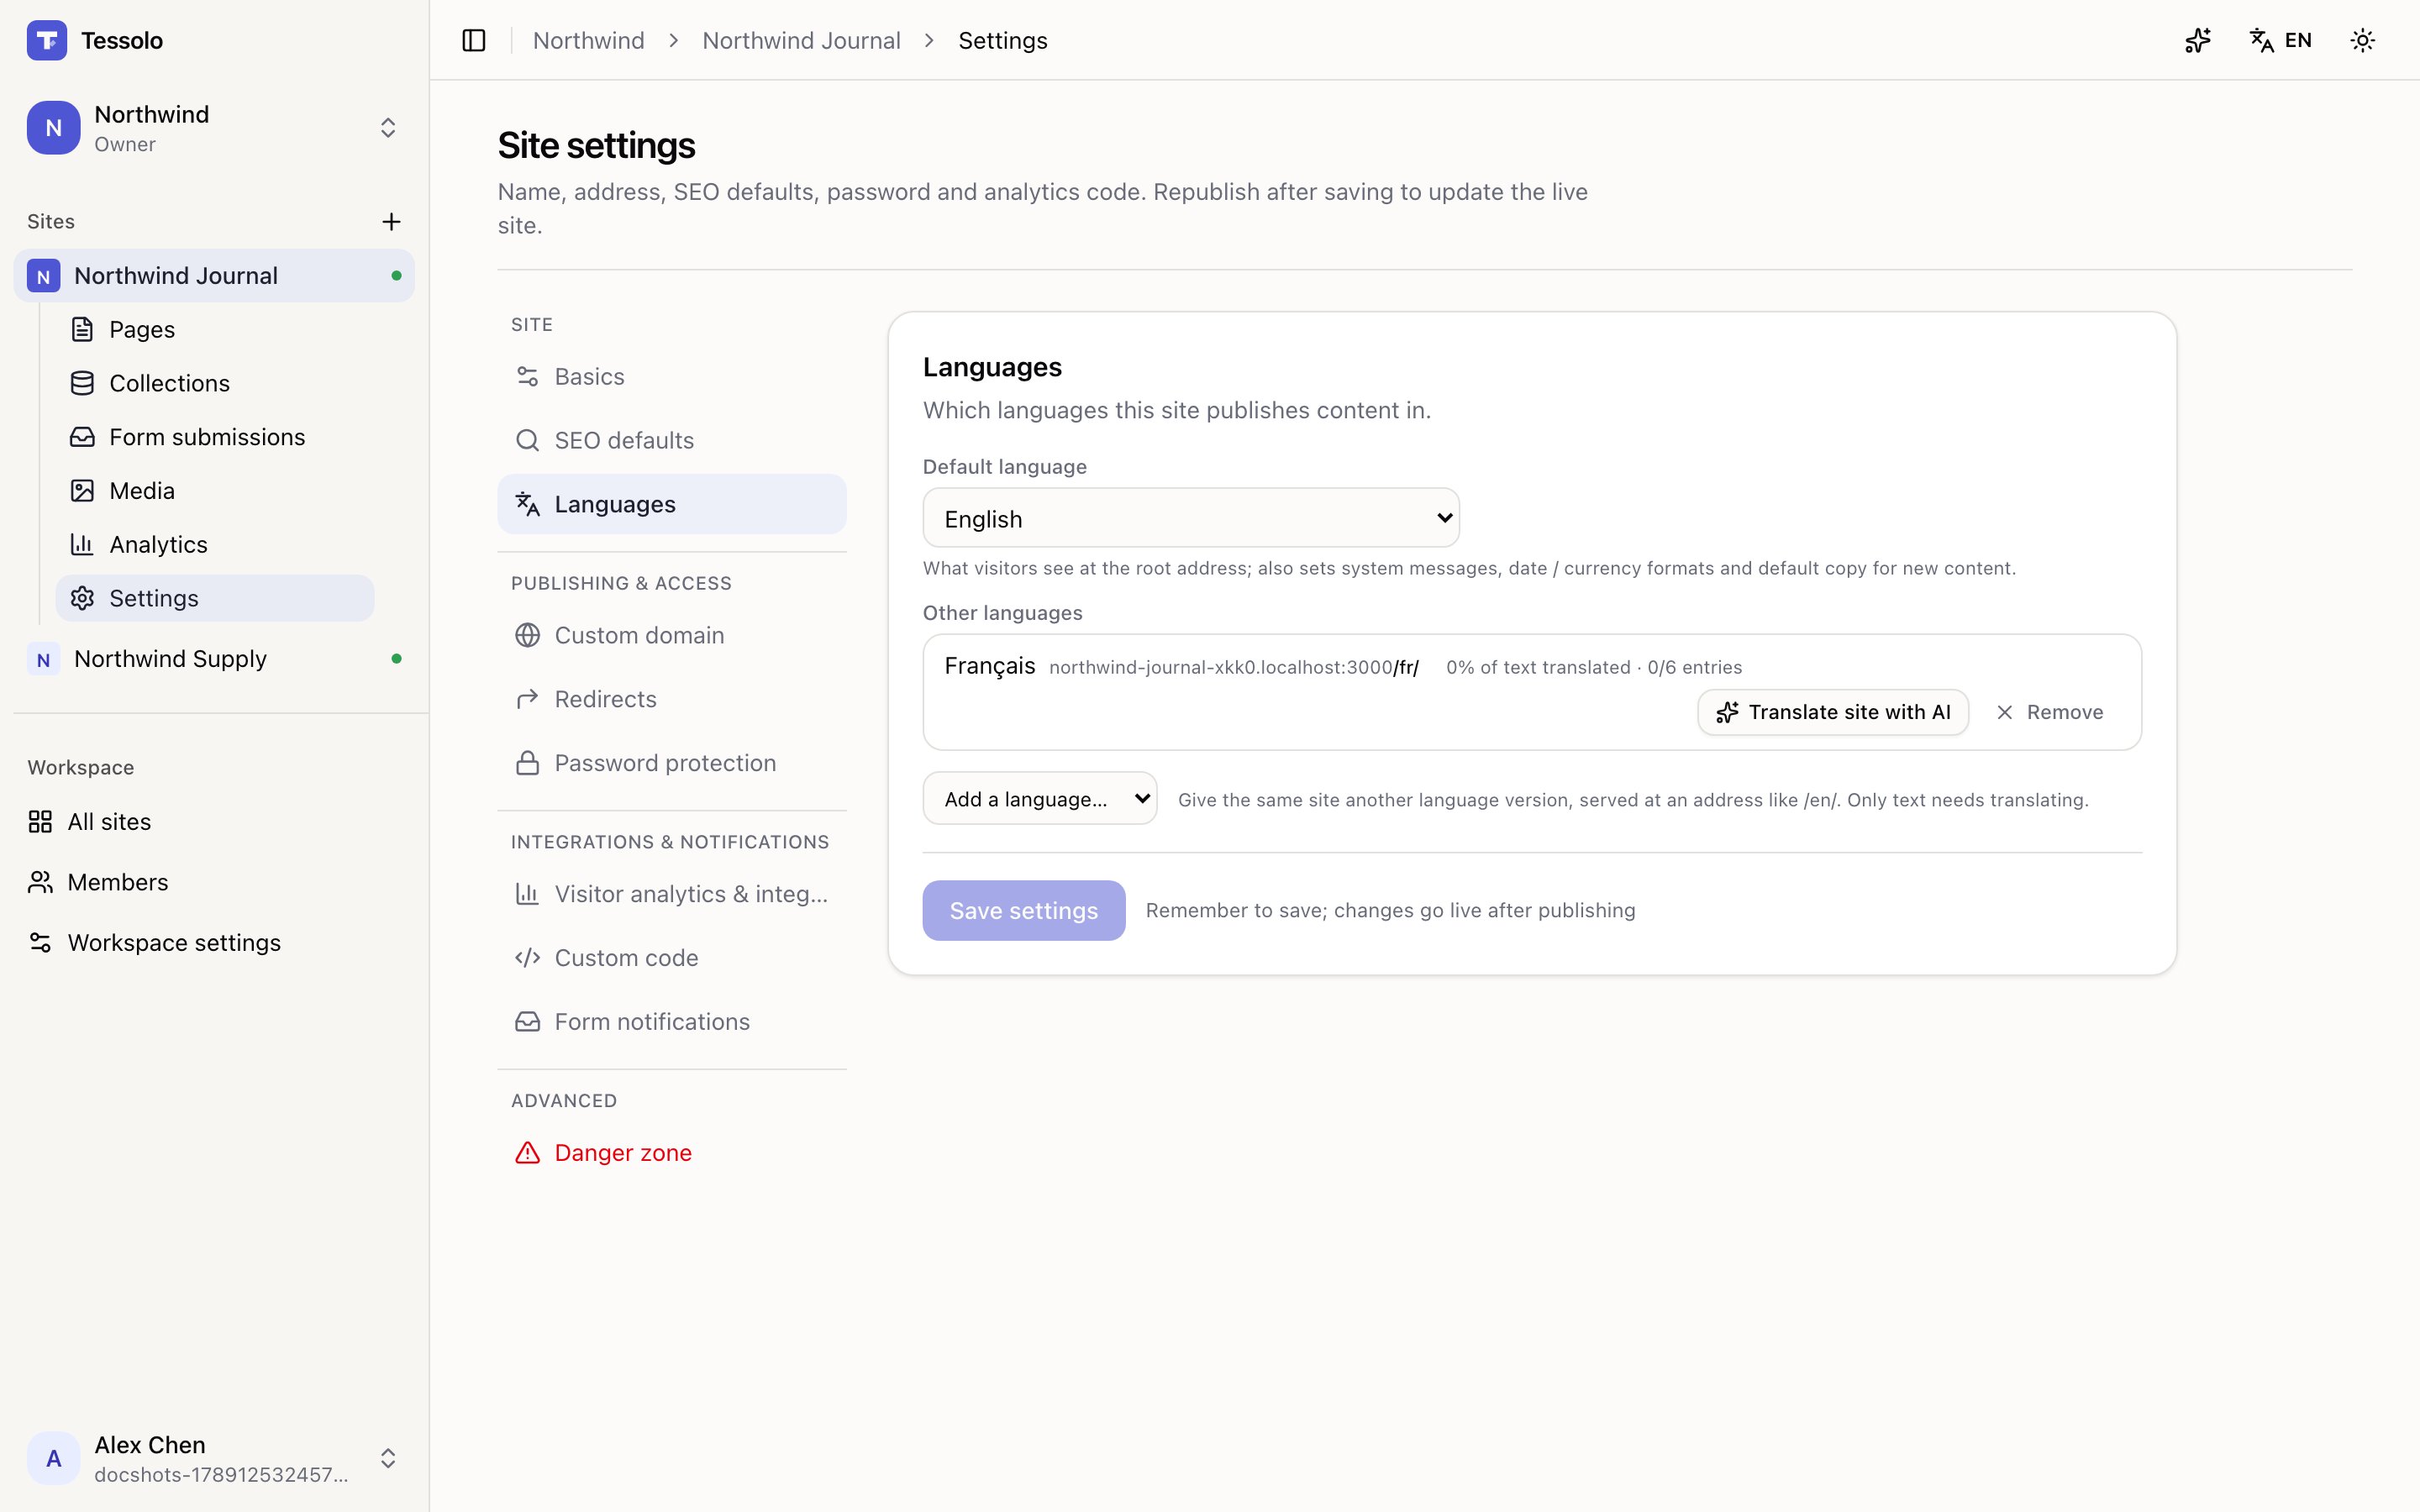
Task: Toggle the sidebar panel icon
Action: [x=474, y=41]
